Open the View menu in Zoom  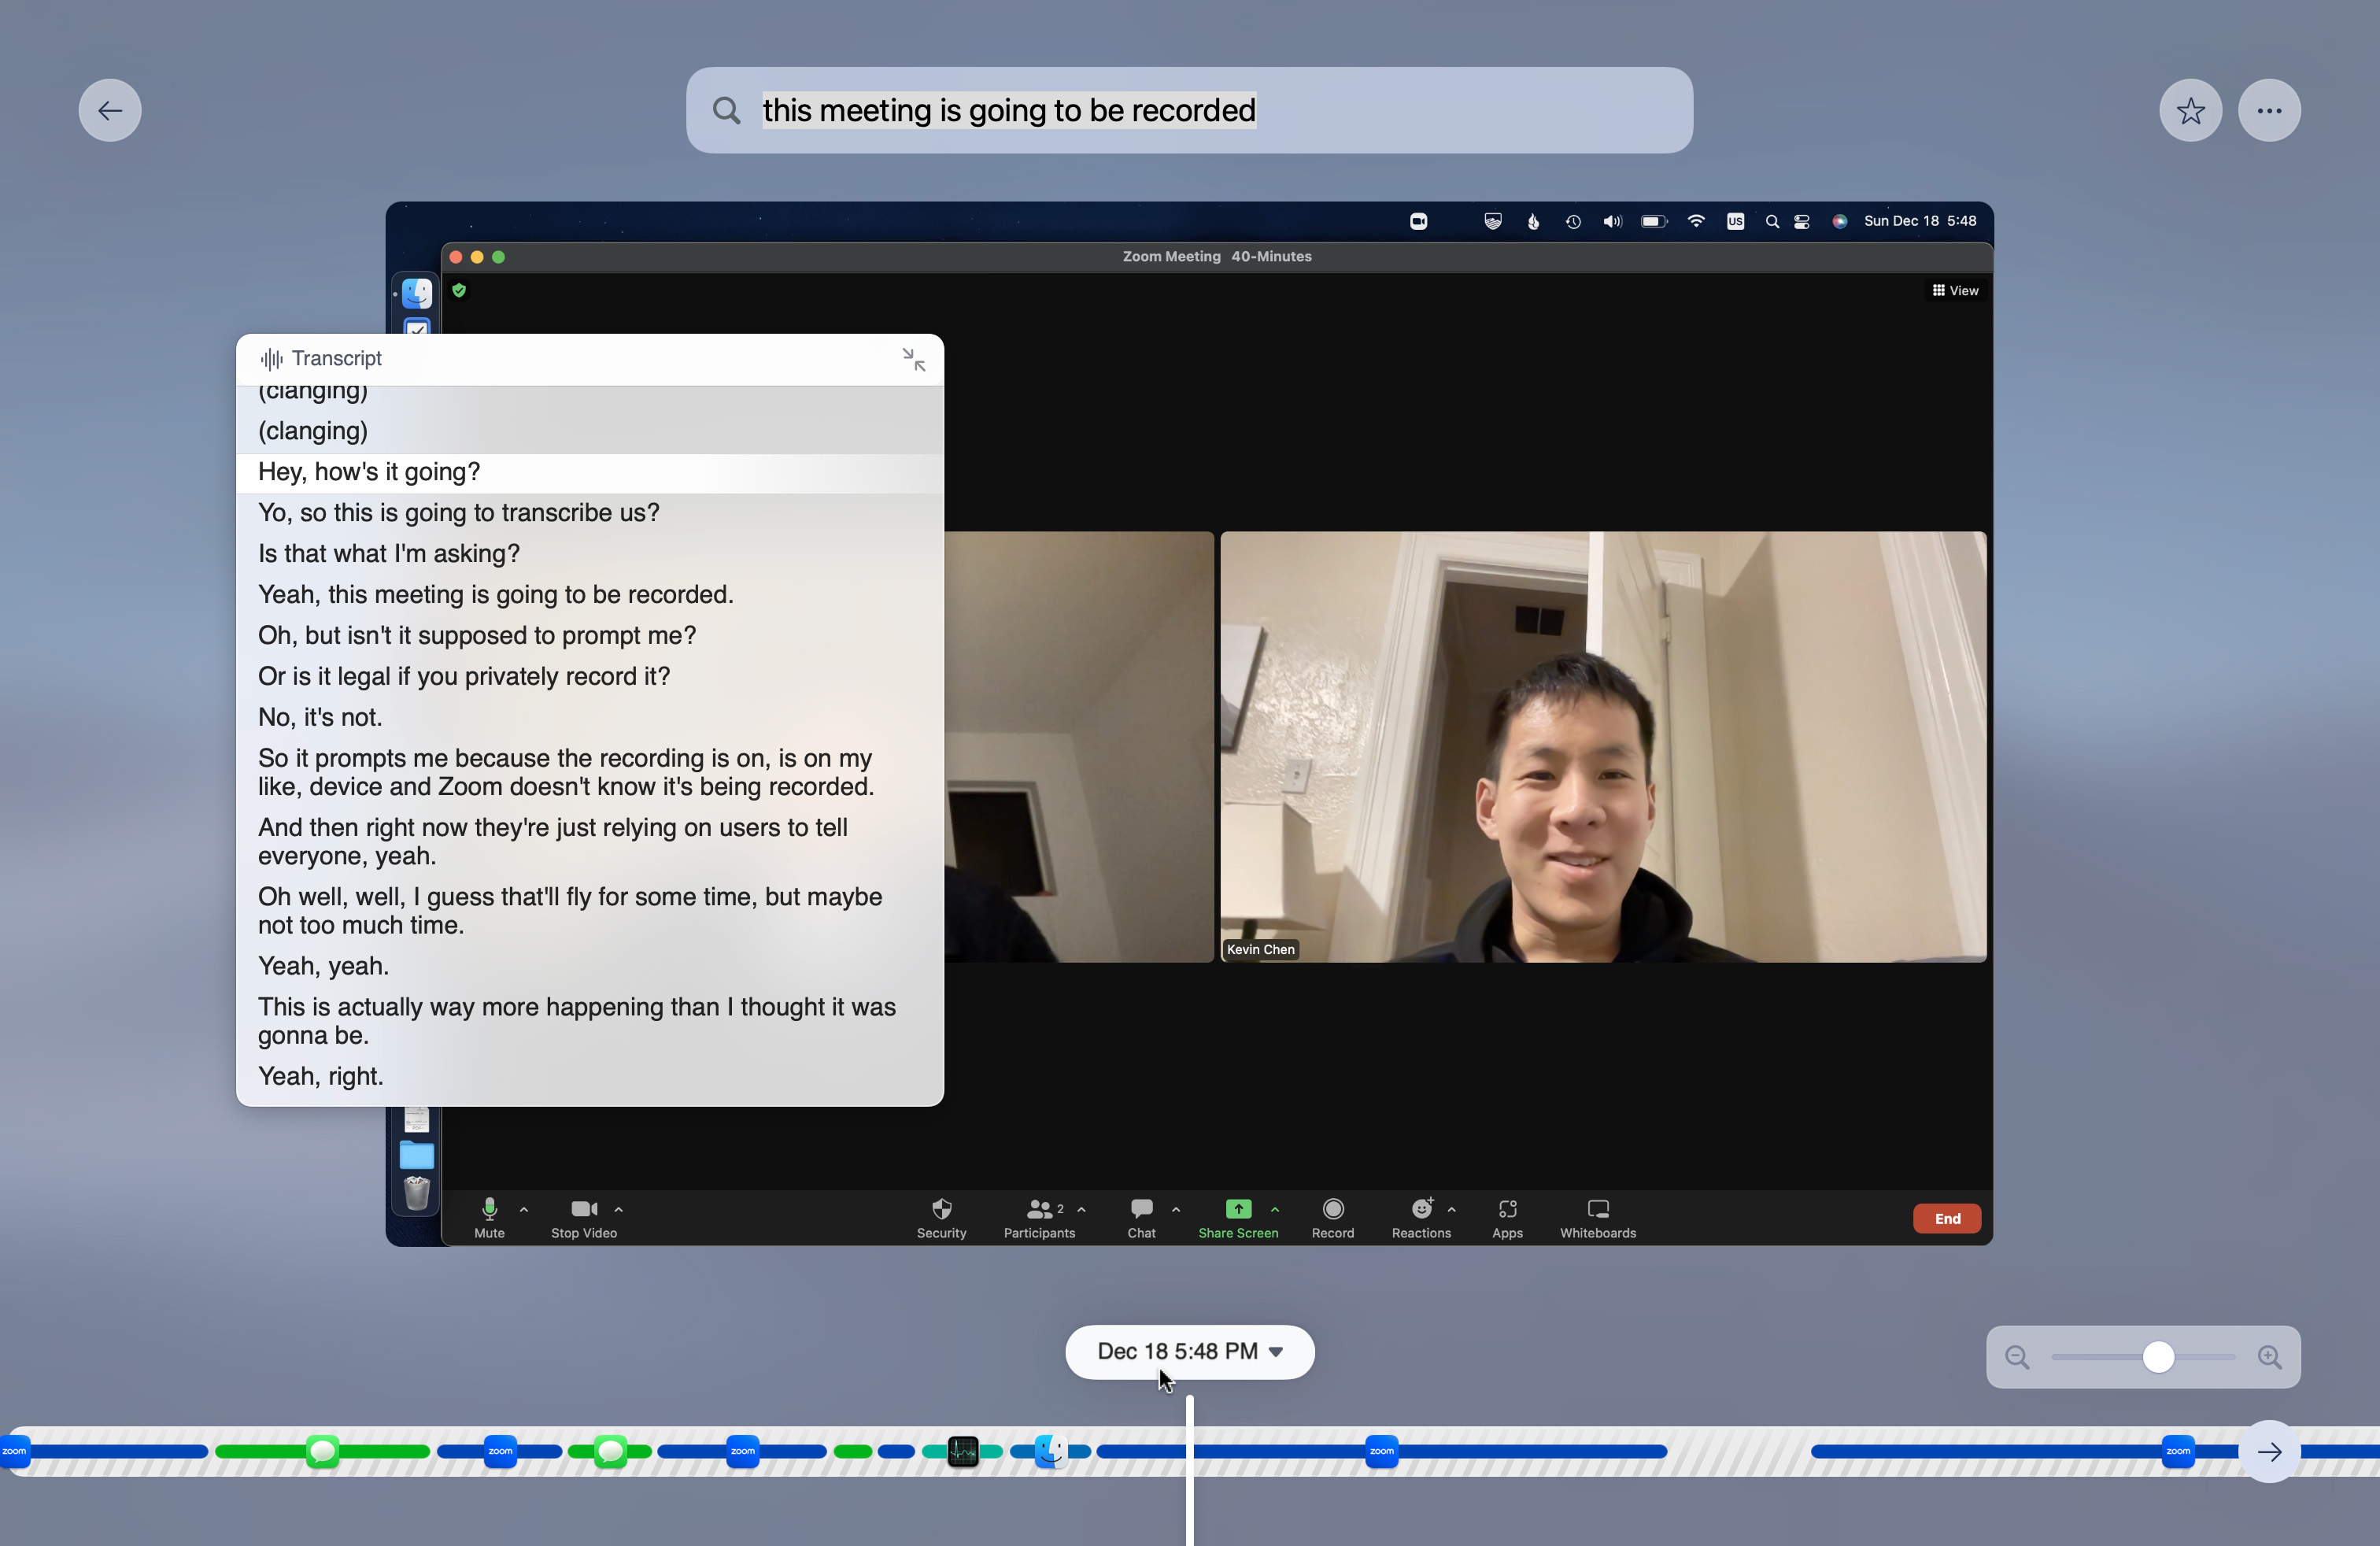click(x=1954, y=290)
